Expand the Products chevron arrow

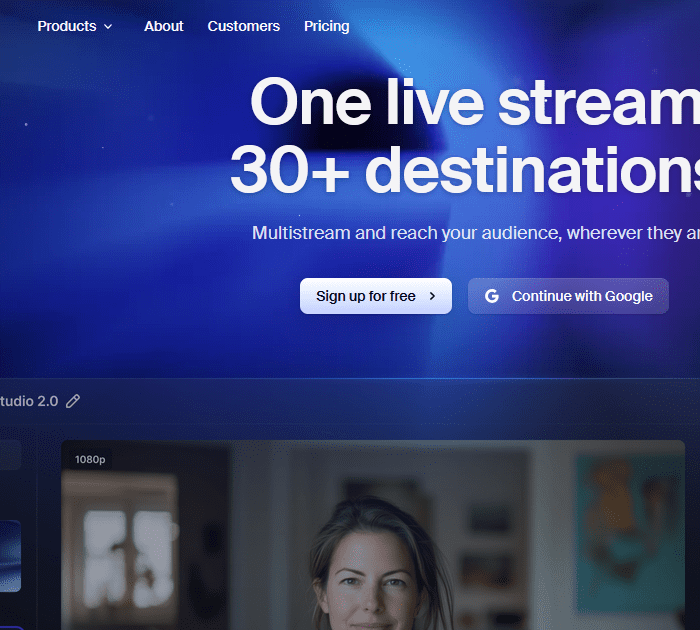[x=108, y=27]
